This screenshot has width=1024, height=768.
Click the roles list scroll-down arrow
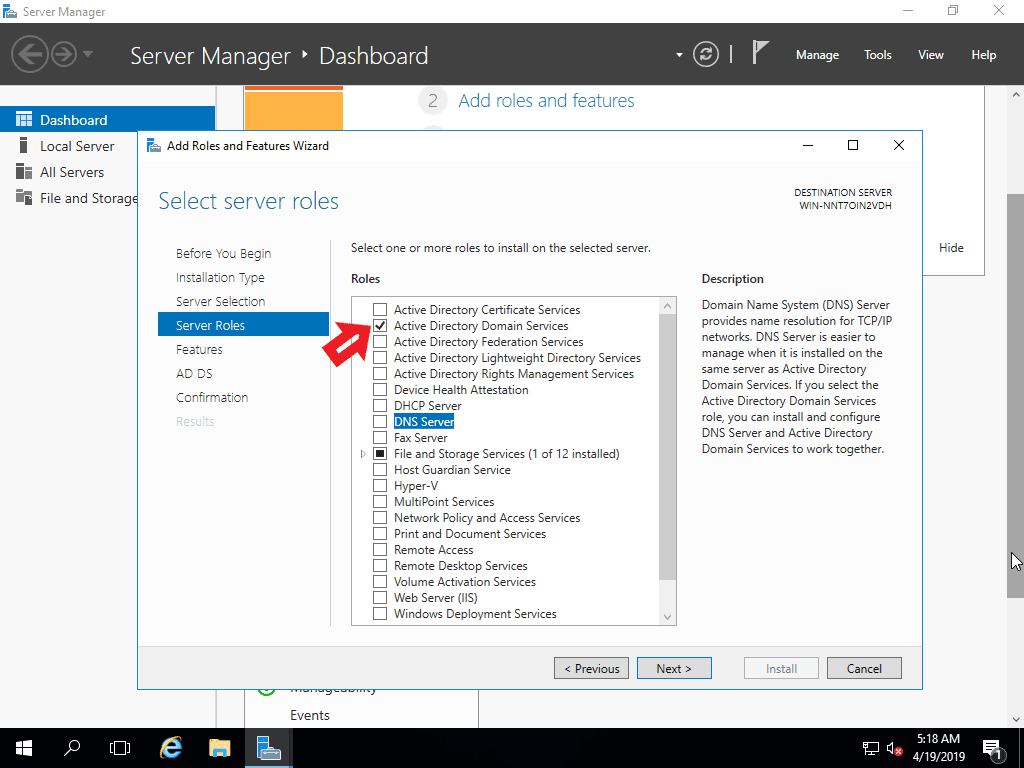667,616
